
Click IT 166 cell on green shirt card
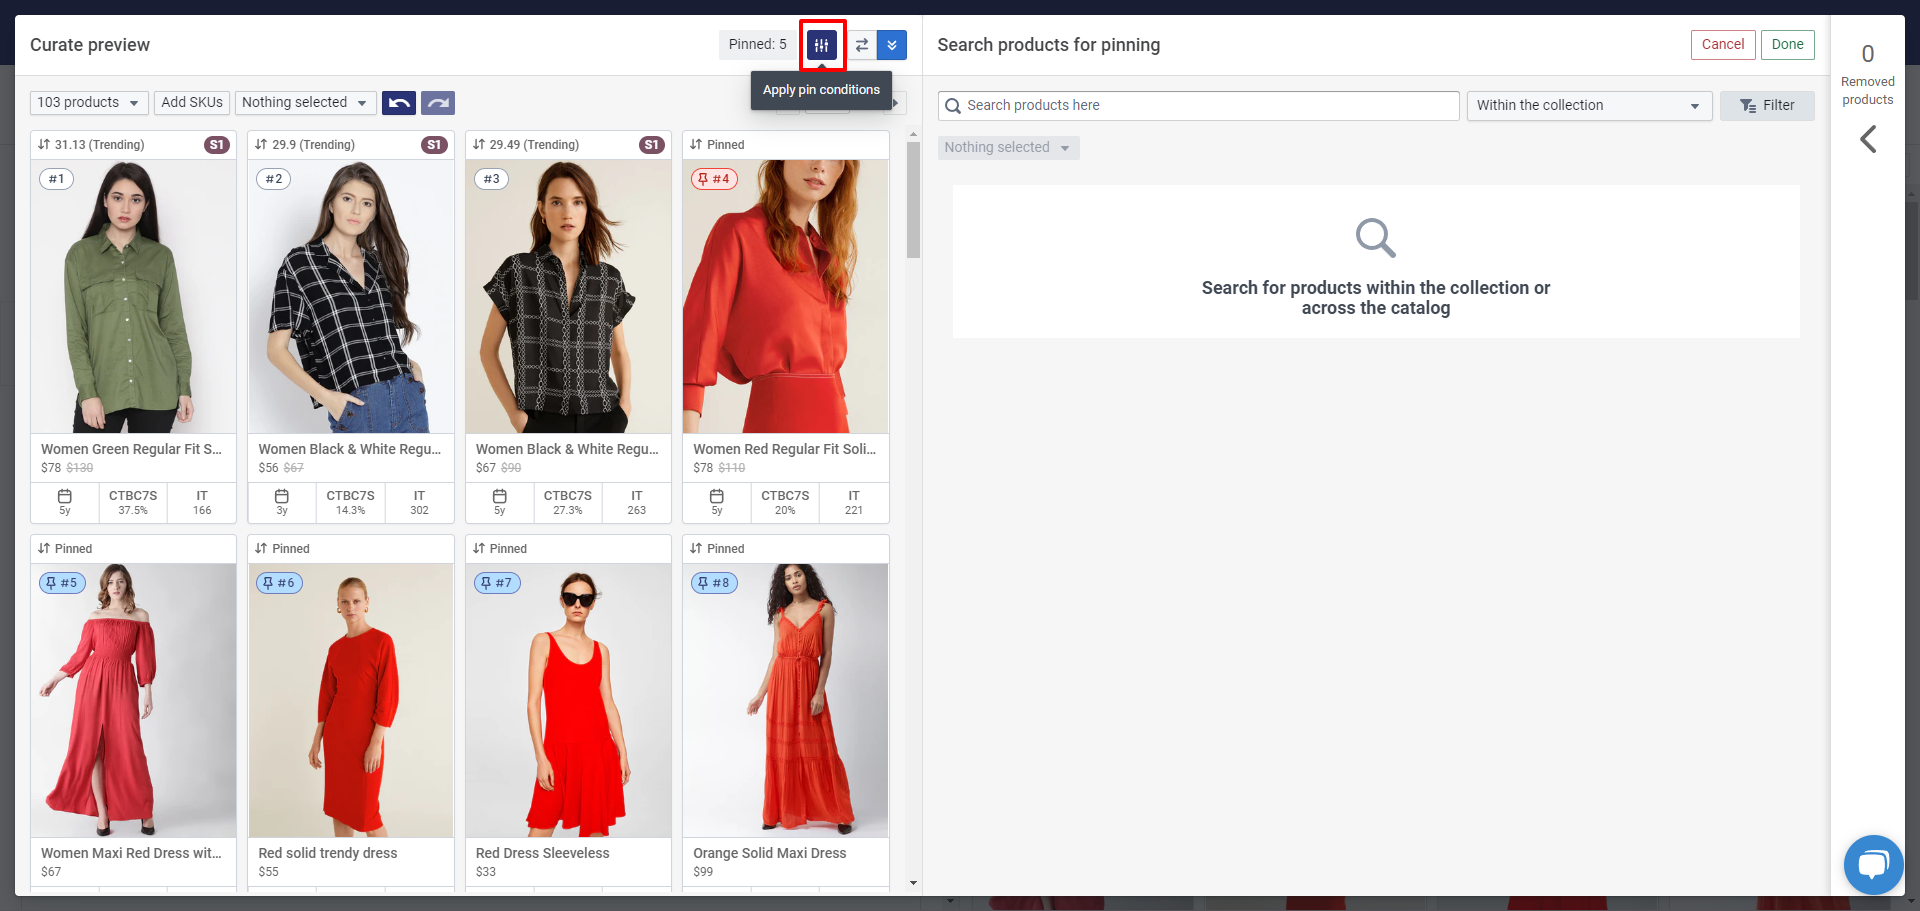202,502
